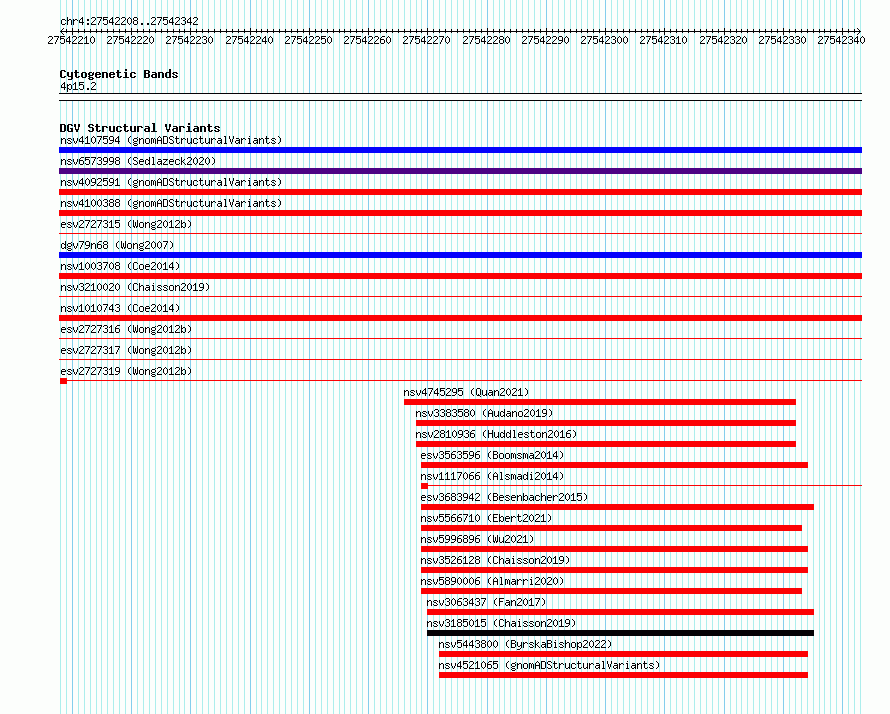Open variant nsv6573998 (Sedlazeck2020) label
The width and height of the screenshot is (890, 714).
(138, 161)
